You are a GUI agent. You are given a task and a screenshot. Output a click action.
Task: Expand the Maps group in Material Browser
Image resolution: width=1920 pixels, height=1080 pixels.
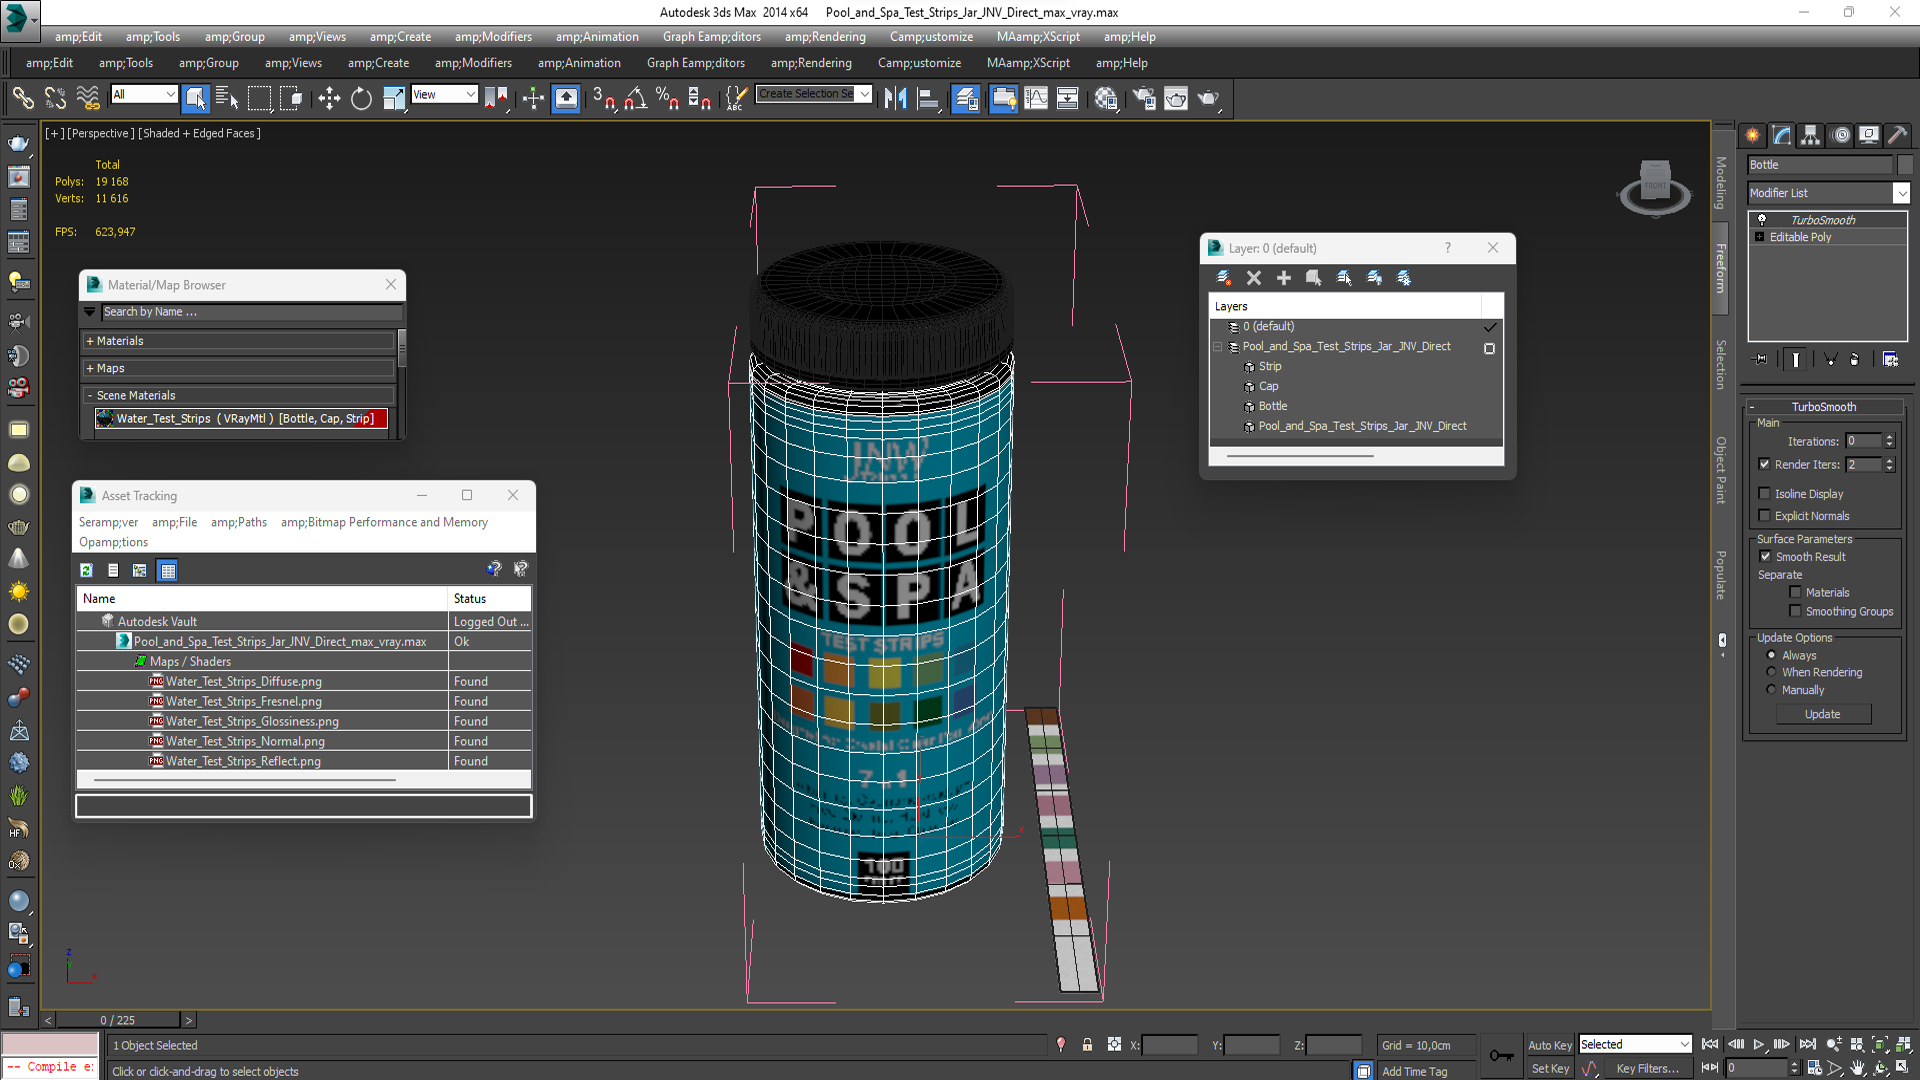point(240,368)
